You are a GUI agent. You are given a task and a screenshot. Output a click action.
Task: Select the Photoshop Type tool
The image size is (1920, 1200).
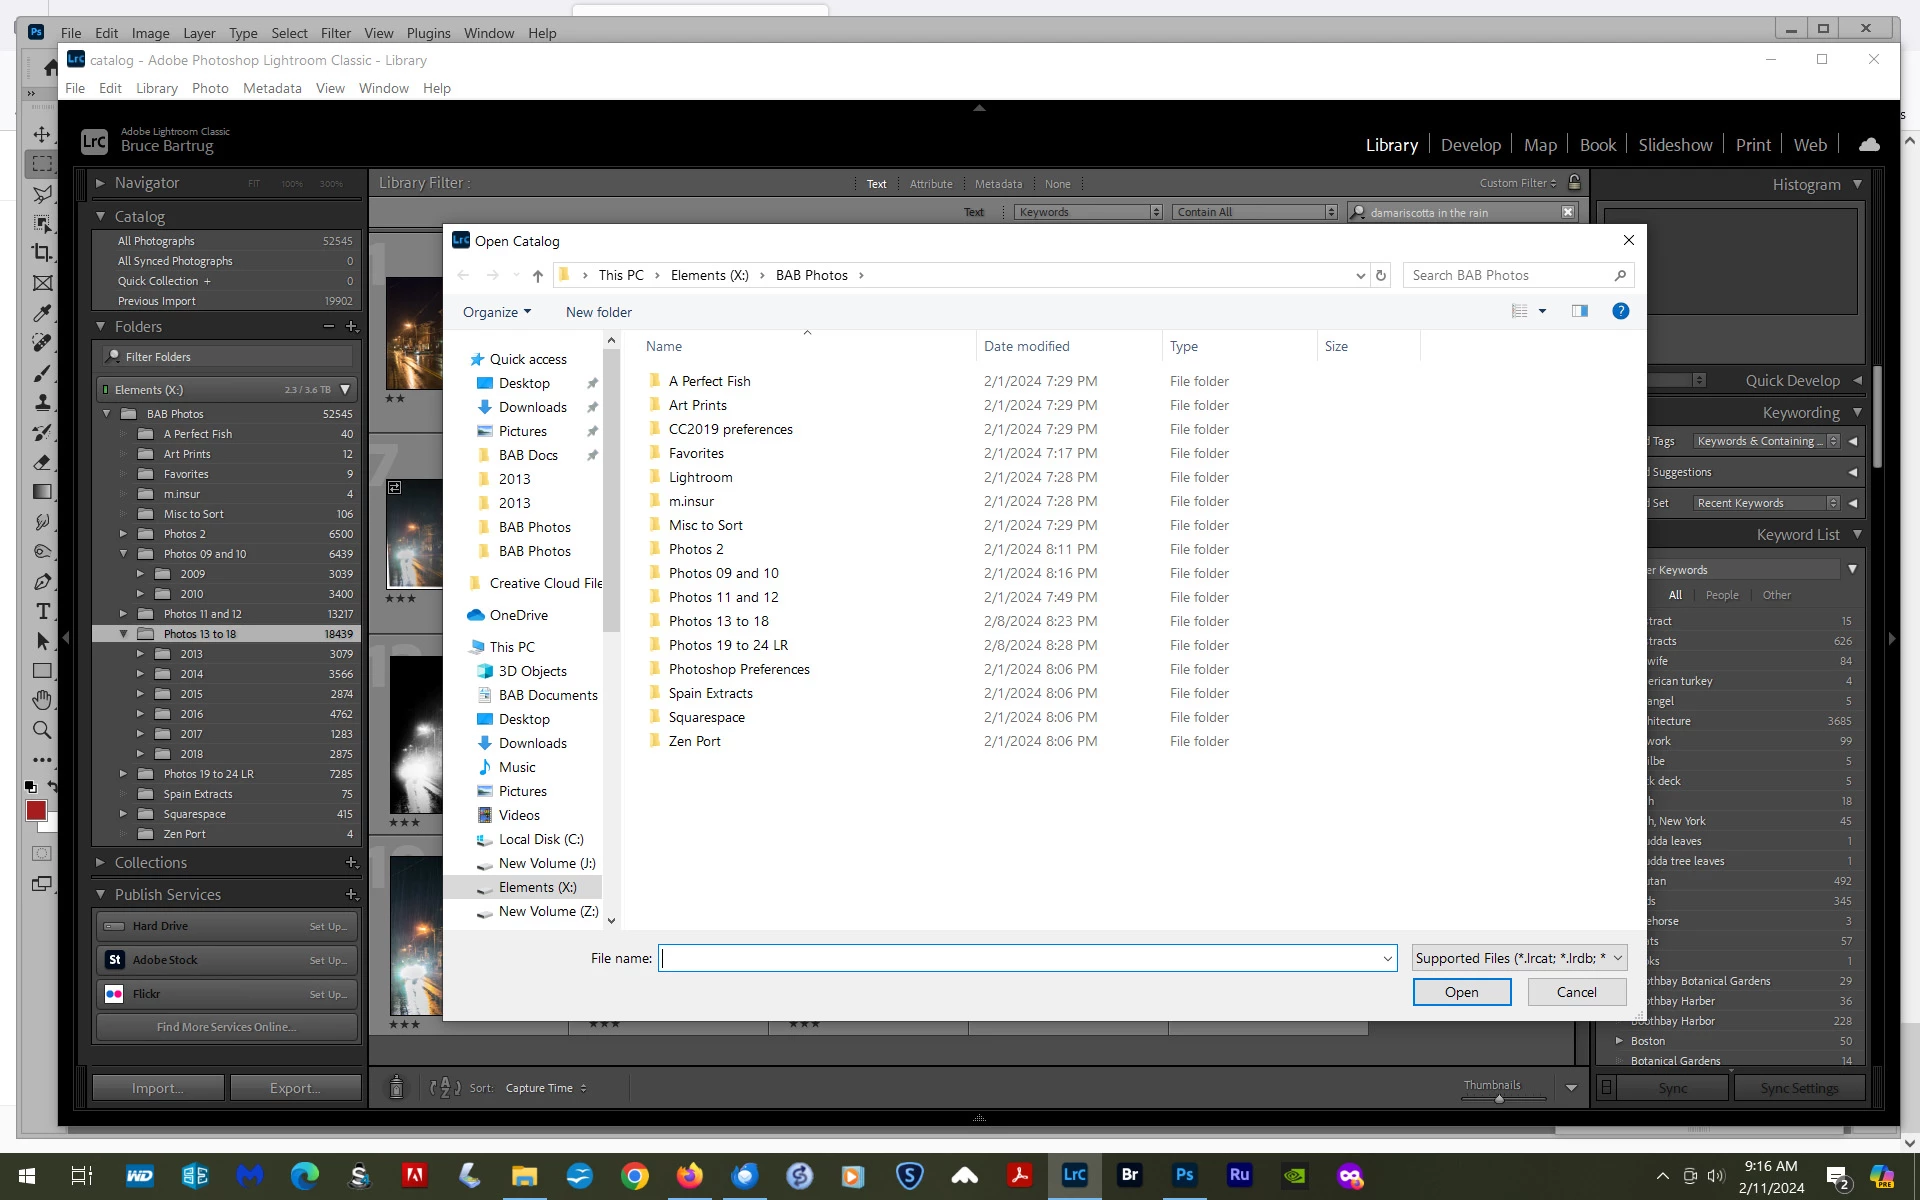coord(42,611)
